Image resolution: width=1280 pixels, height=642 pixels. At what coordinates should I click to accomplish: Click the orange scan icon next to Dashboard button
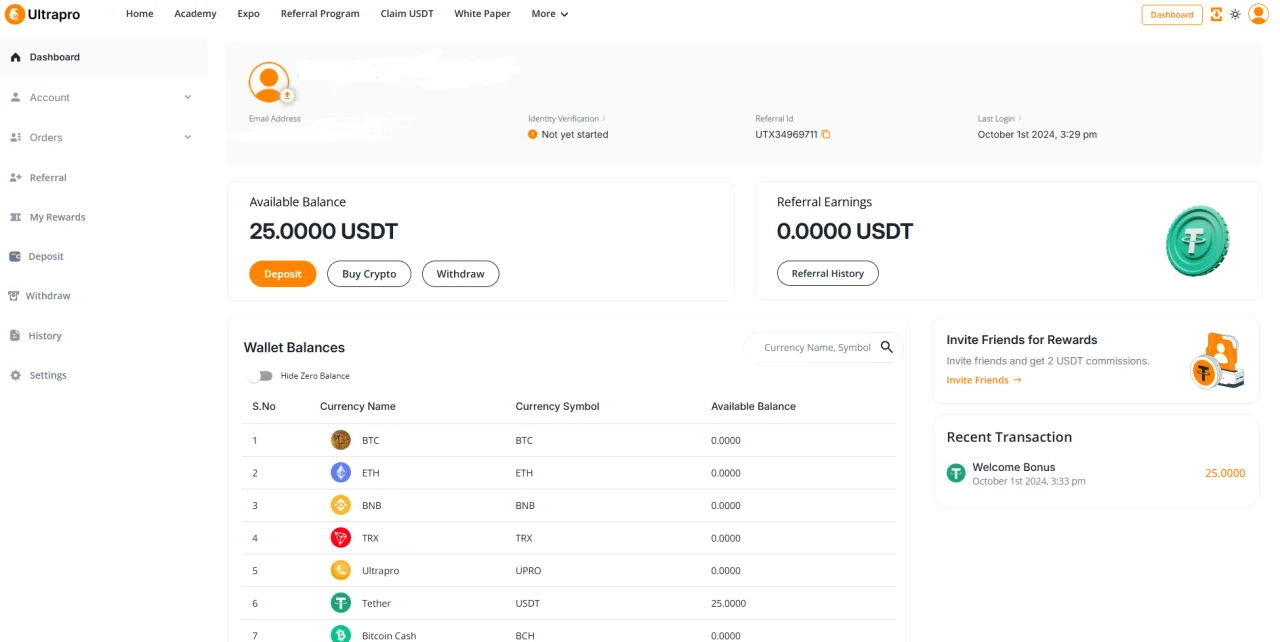(x=1216, y=14)
